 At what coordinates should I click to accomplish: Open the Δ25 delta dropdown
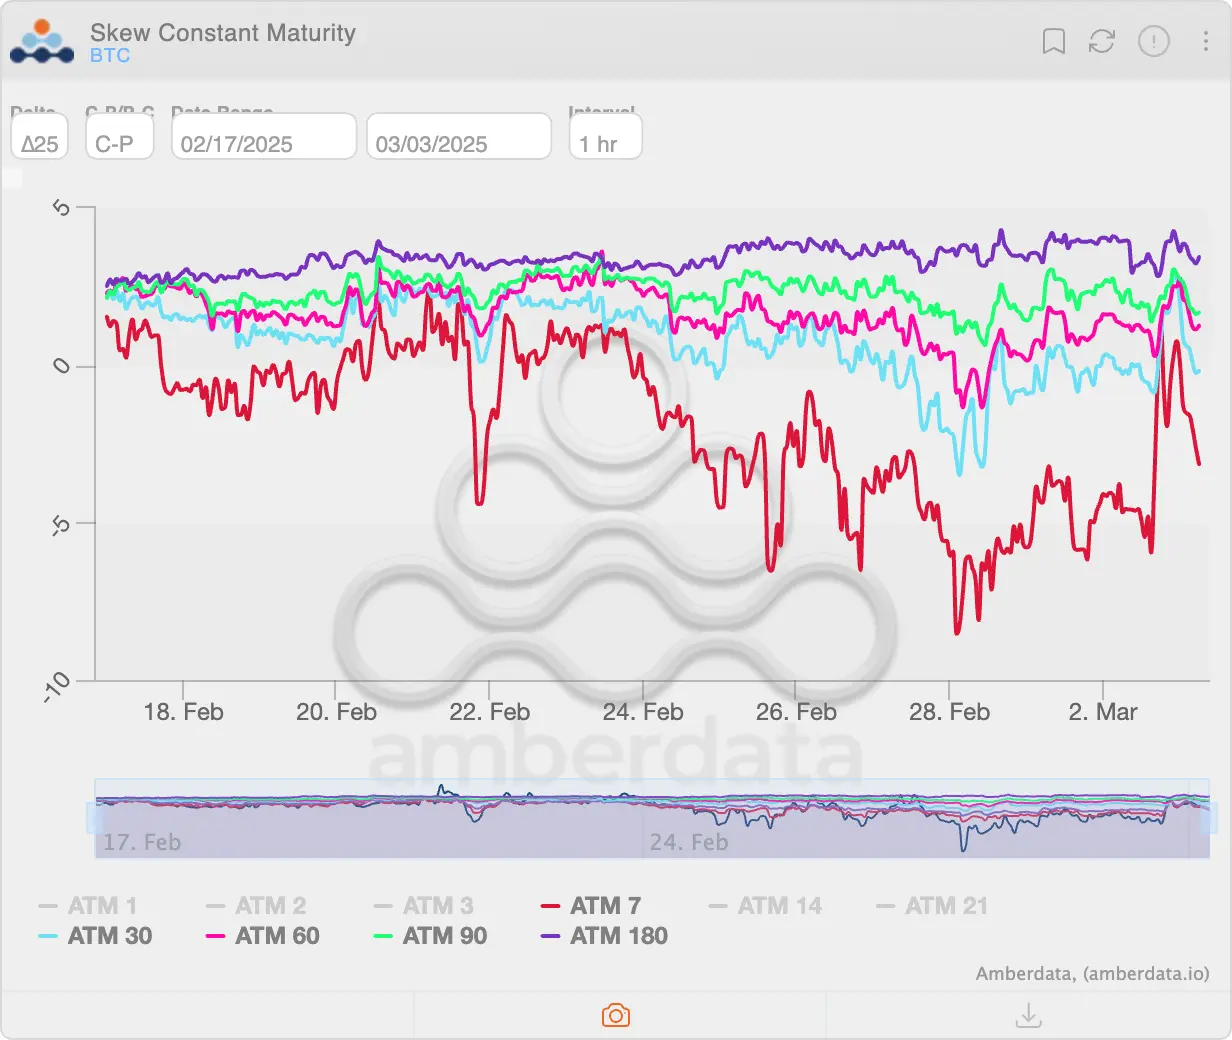[39, 137]
